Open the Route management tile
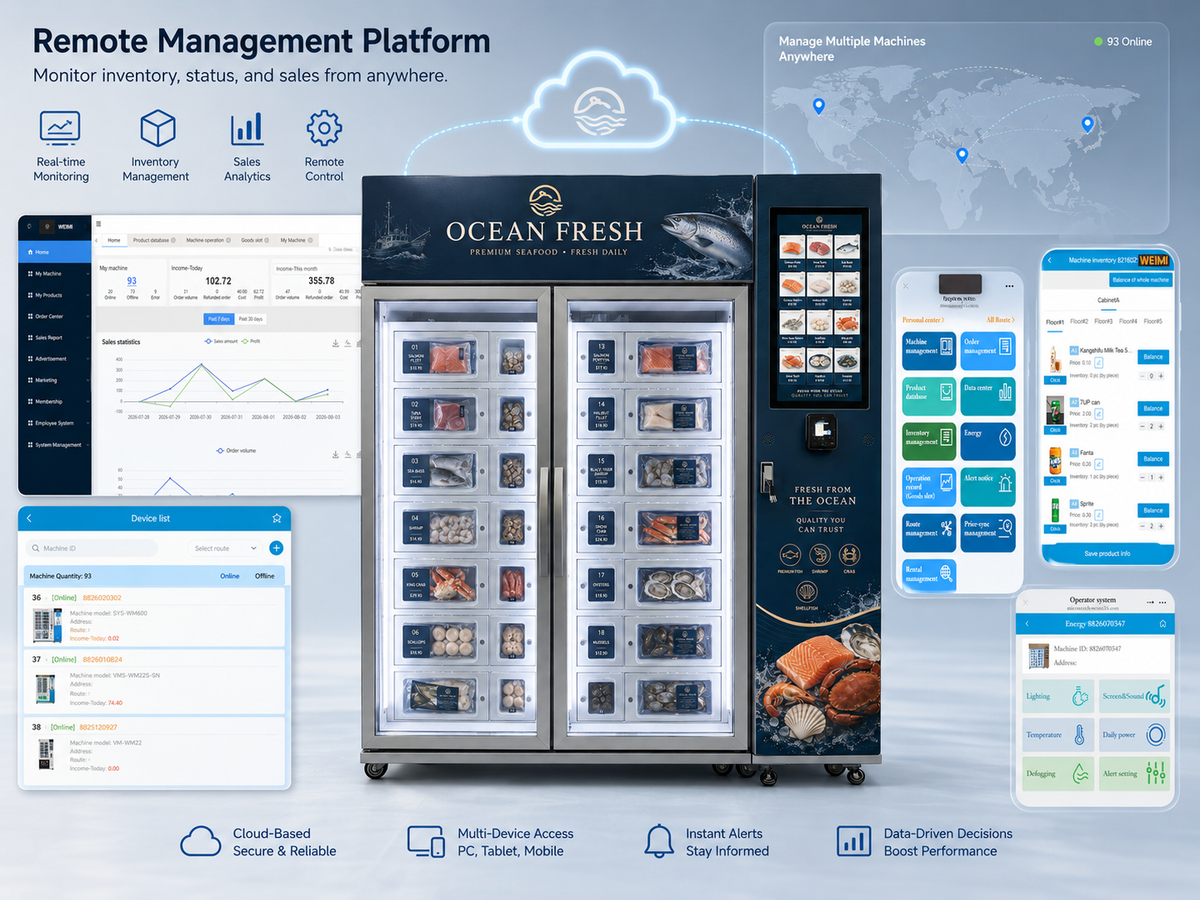 coord(929,532)
